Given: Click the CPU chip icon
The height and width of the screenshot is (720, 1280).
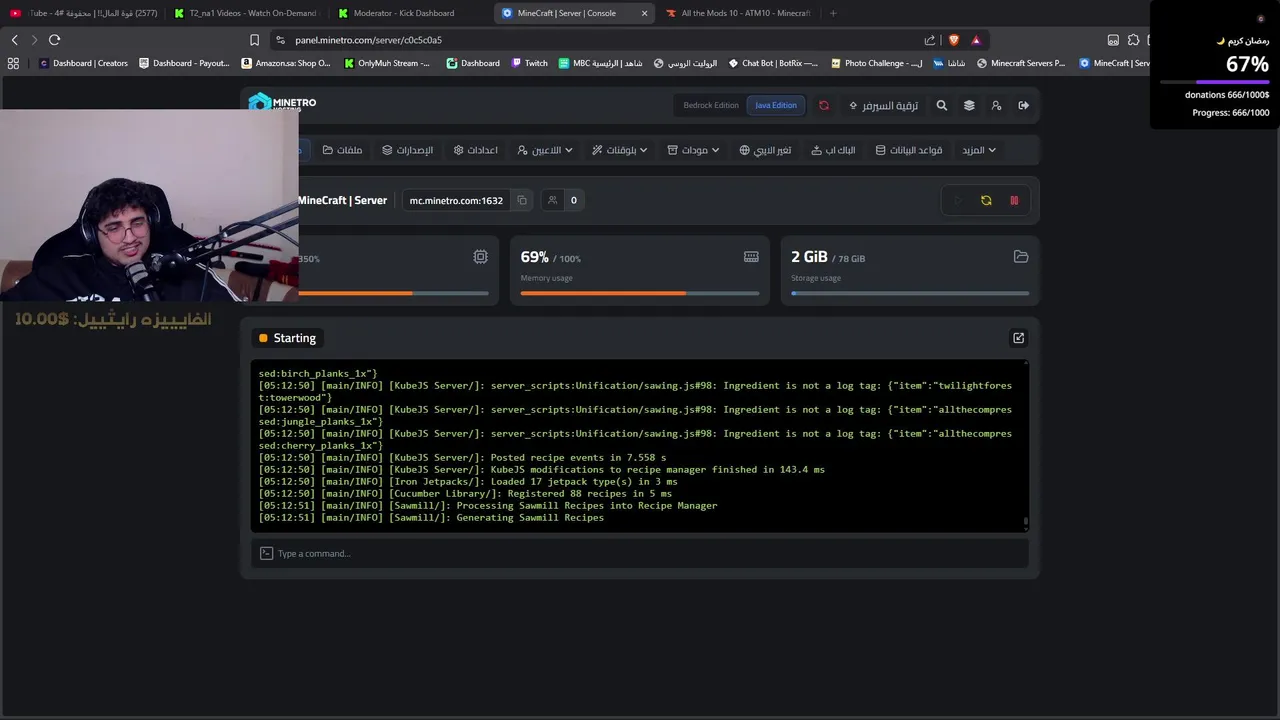Looking at the screenshot, I should [x=481, y=257].
